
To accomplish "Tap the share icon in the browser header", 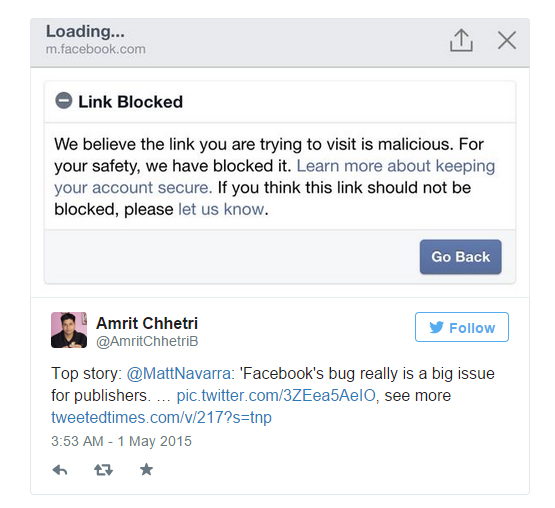I will 461,40.
